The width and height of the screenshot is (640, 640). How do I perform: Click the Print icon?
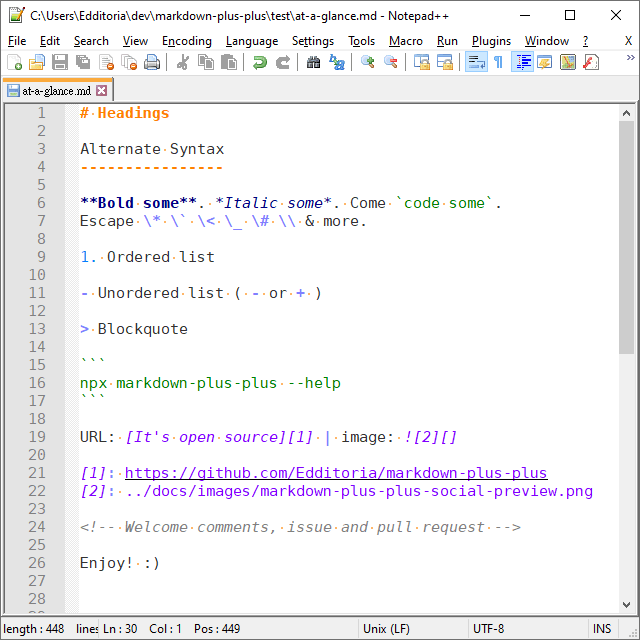[152, 62]
